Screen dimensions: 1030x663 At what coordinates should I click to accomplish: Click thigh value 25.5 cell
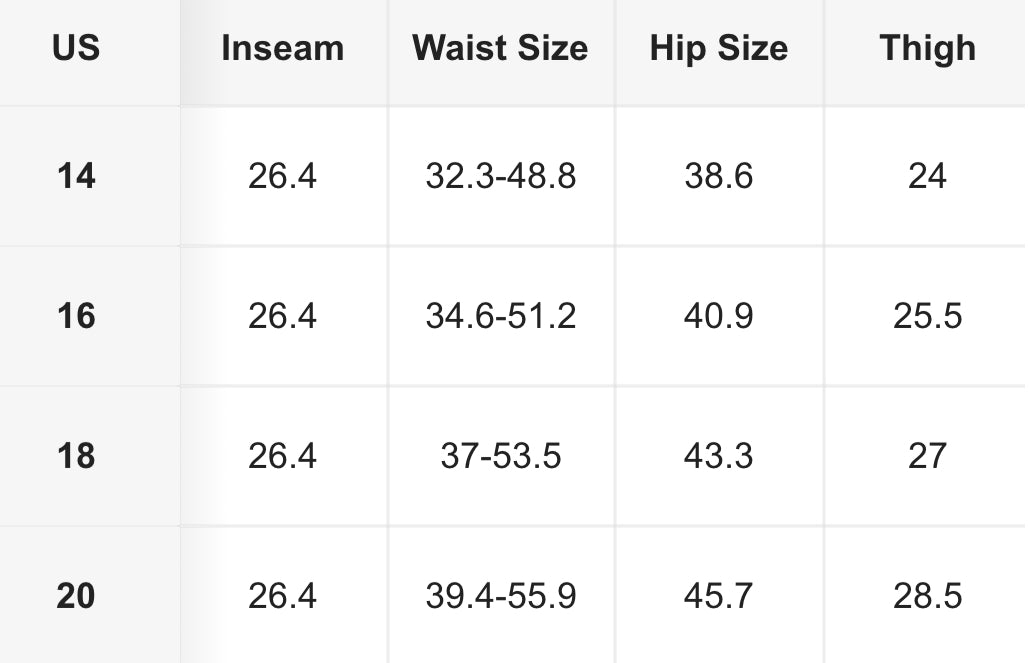pos(927,316)
